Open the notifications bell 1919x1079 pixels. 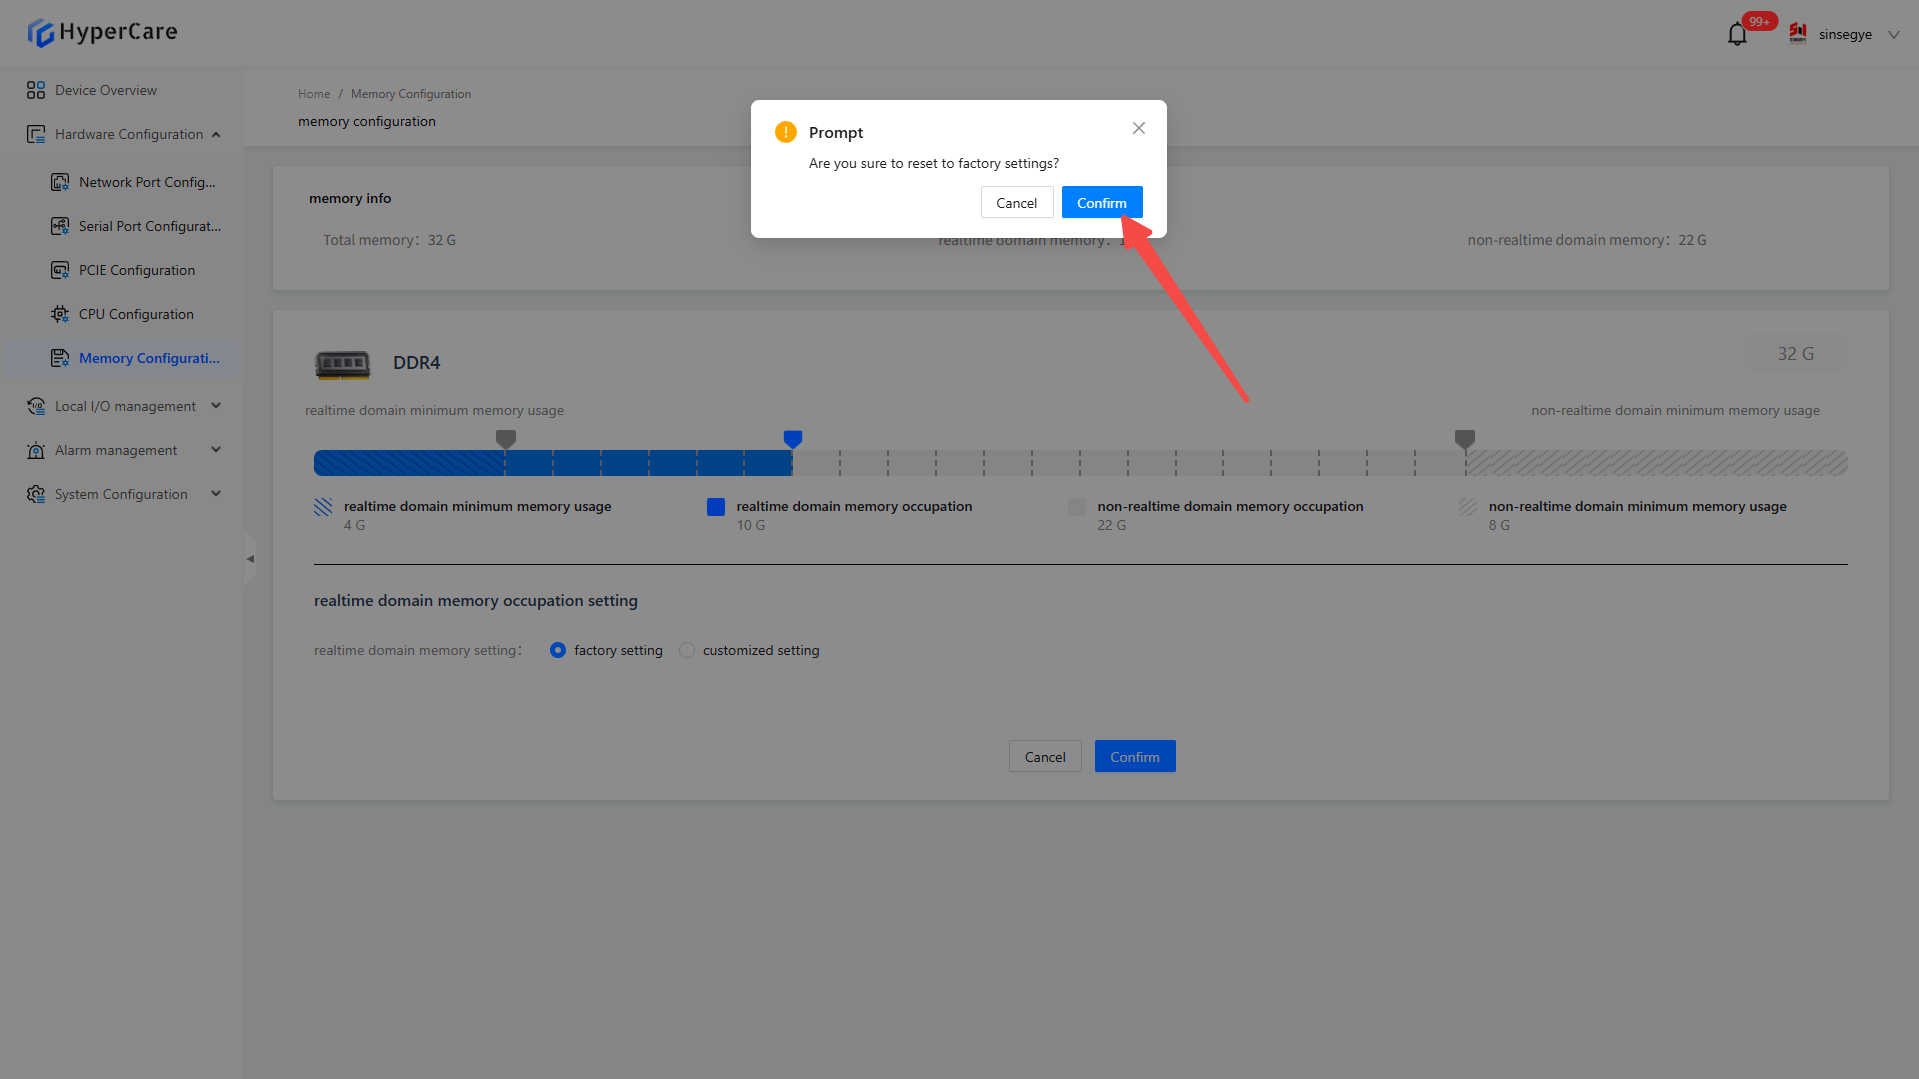[1737, 35]
